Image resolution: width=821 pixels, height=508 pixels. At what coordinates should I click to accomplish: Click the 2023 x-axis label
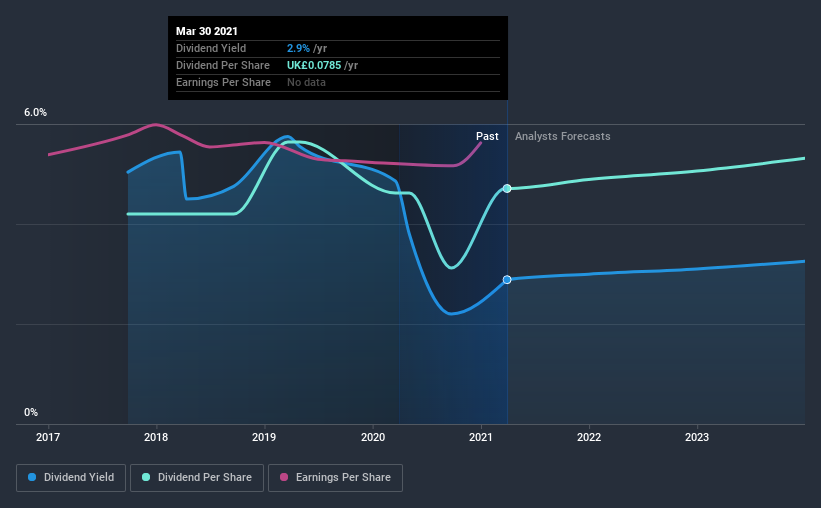[x=697, y=437]
